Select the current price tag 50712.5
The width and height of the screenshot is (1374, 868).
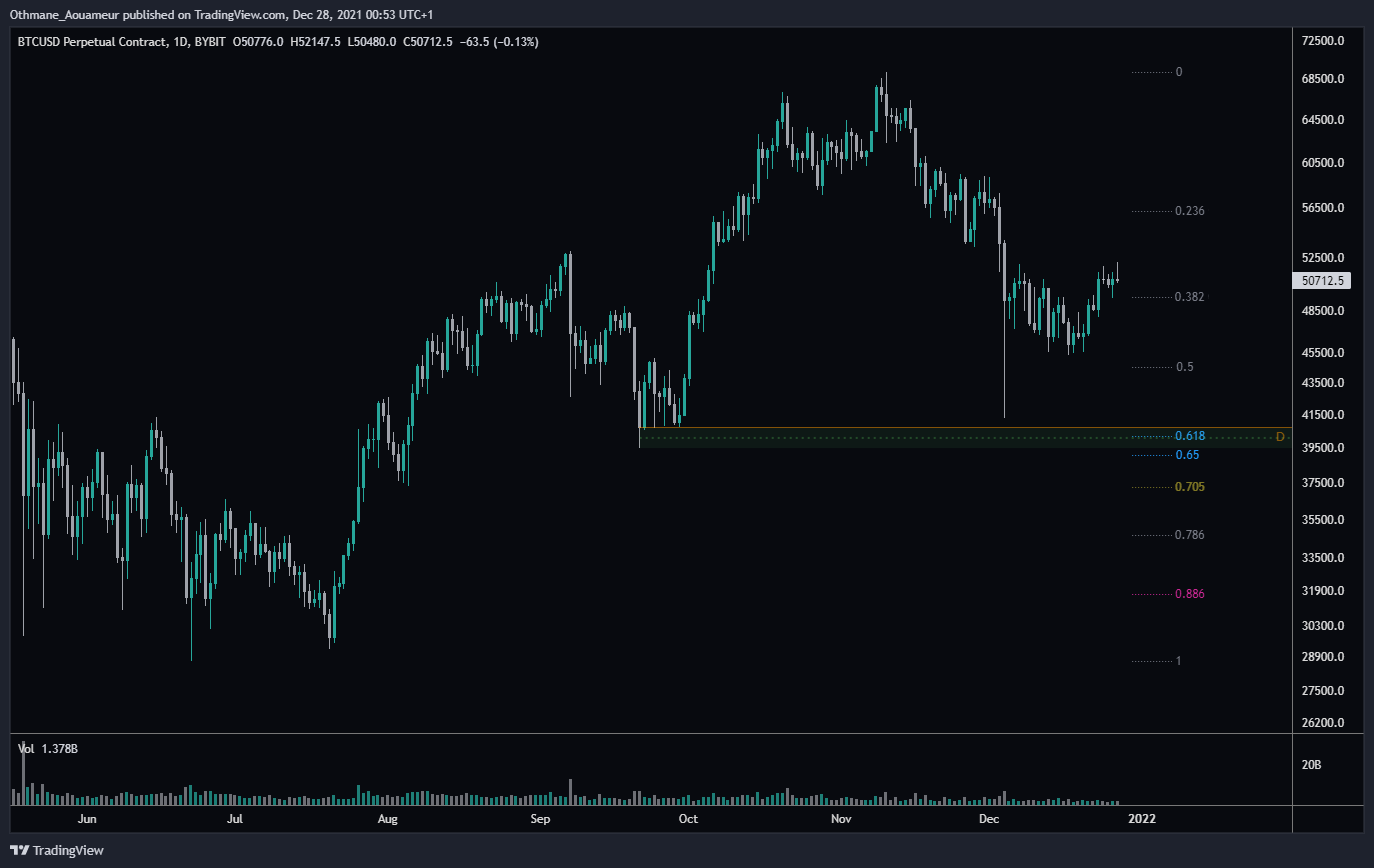[1321, 281]
